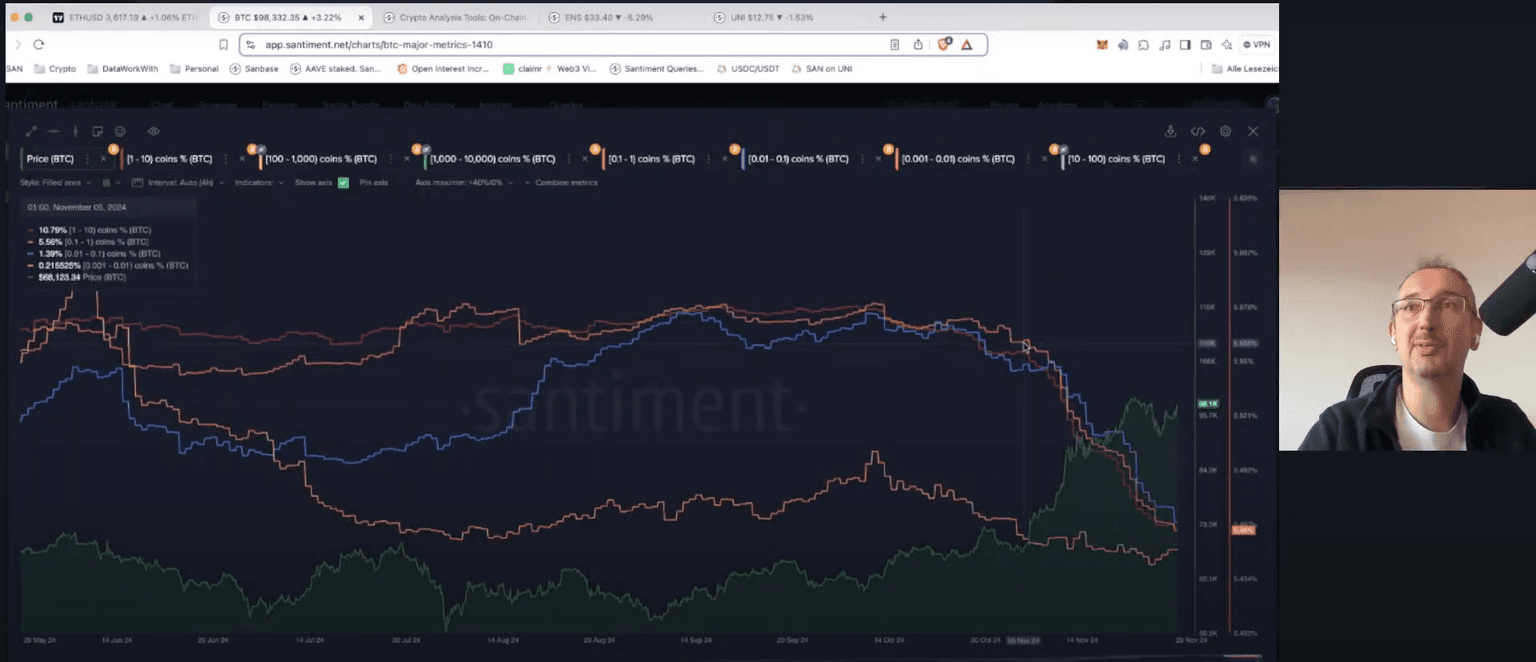Toggle the Show axis checkbox

(343, 183)
